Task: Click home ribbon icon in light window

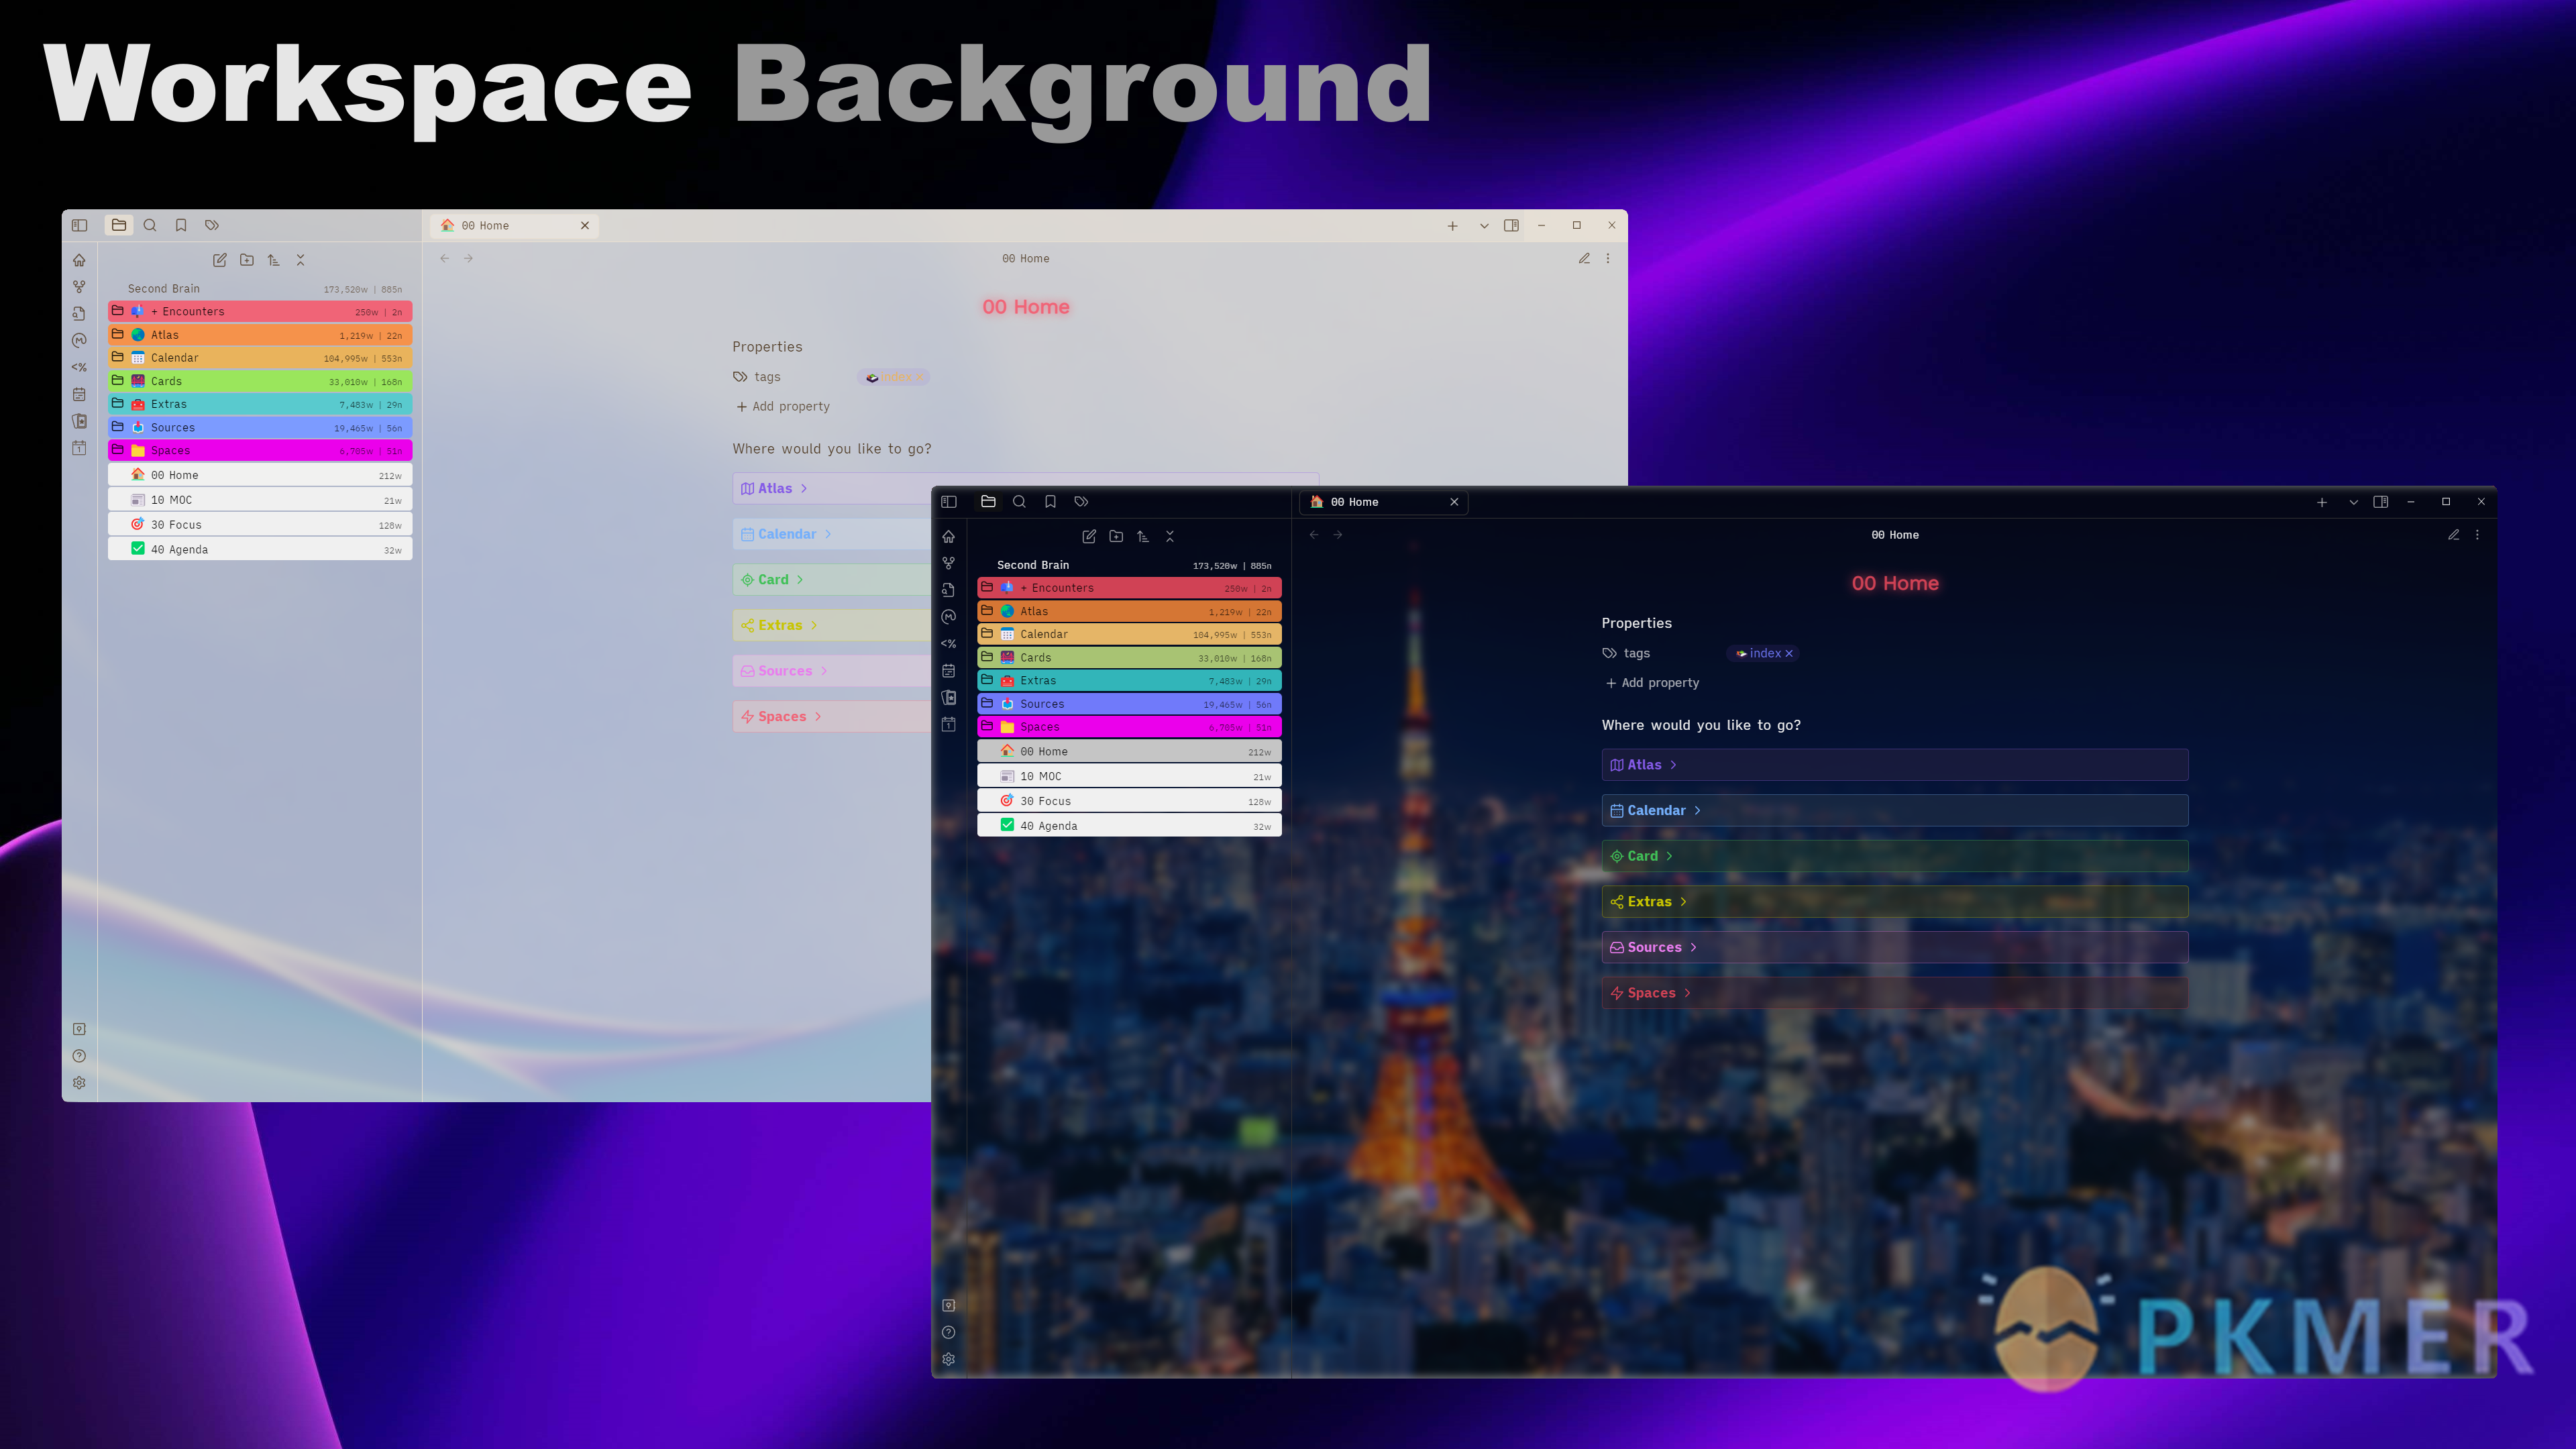Action: [79, 260]
